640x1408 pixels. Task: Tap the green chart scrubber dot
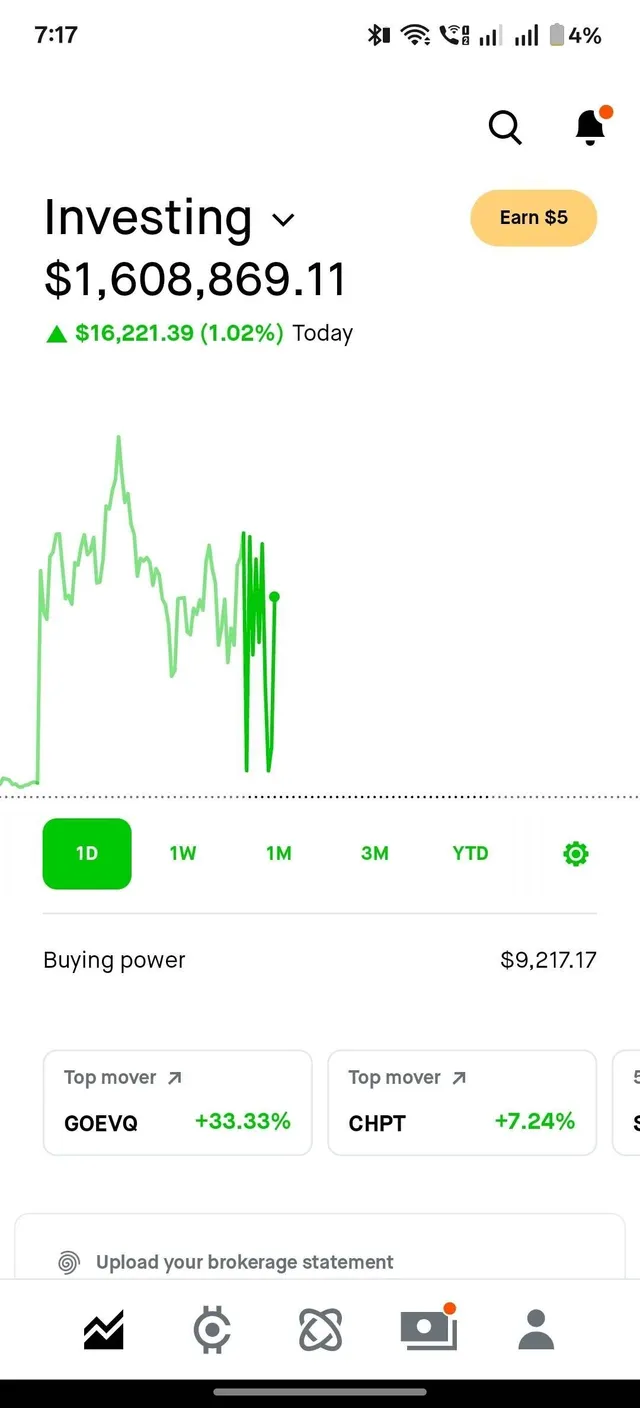[x=274, y=596]
